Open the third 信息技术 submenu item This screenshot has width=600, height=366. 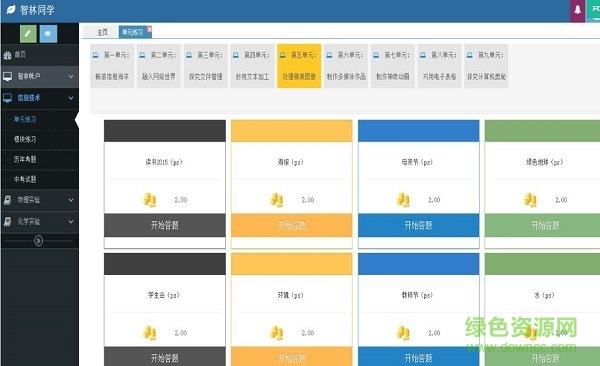(40, 159)
